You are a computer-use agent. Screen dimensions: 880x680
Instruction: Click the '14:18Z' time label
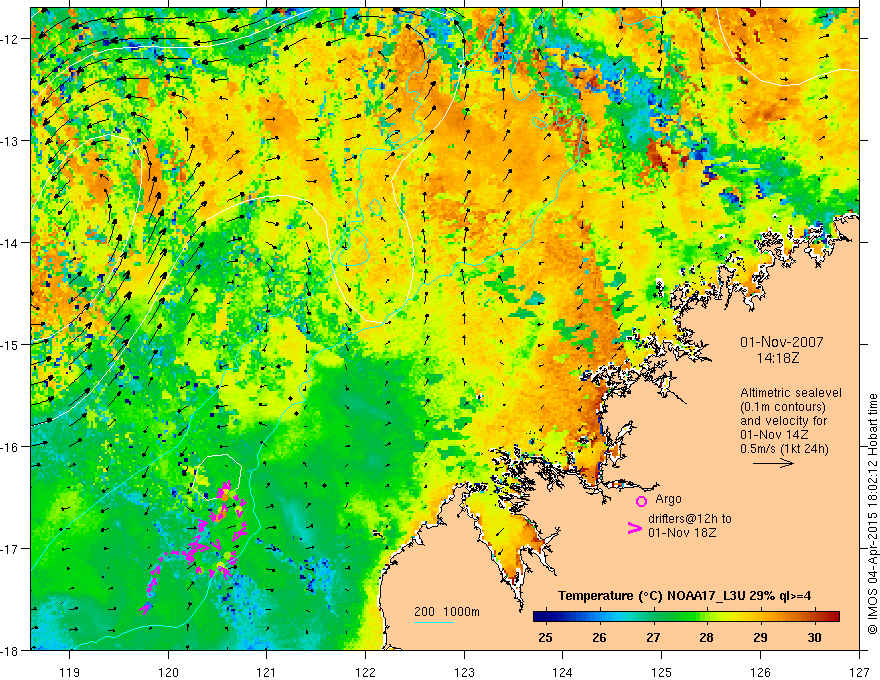coord(778,357)
